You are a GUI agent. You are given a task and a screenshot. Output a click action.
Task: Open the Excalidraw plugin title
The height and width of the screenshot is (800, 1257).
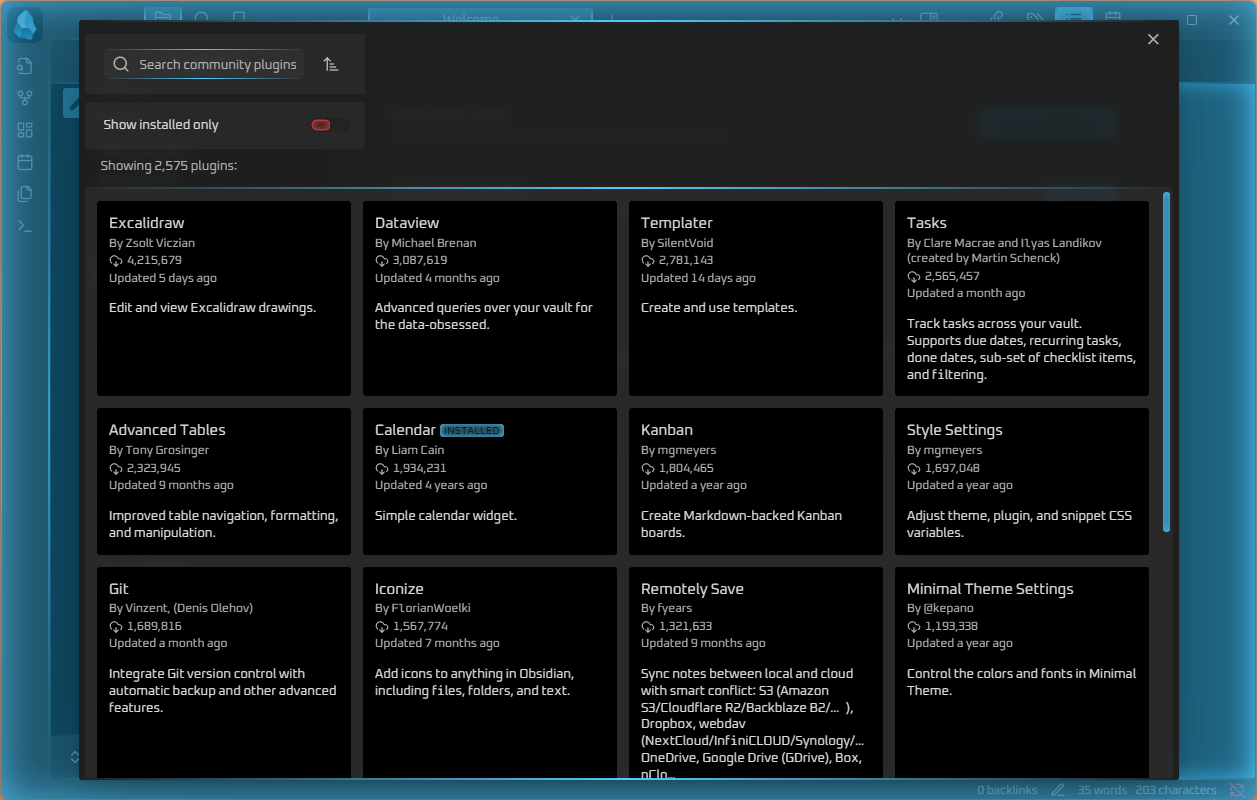[x=147, y=223]
